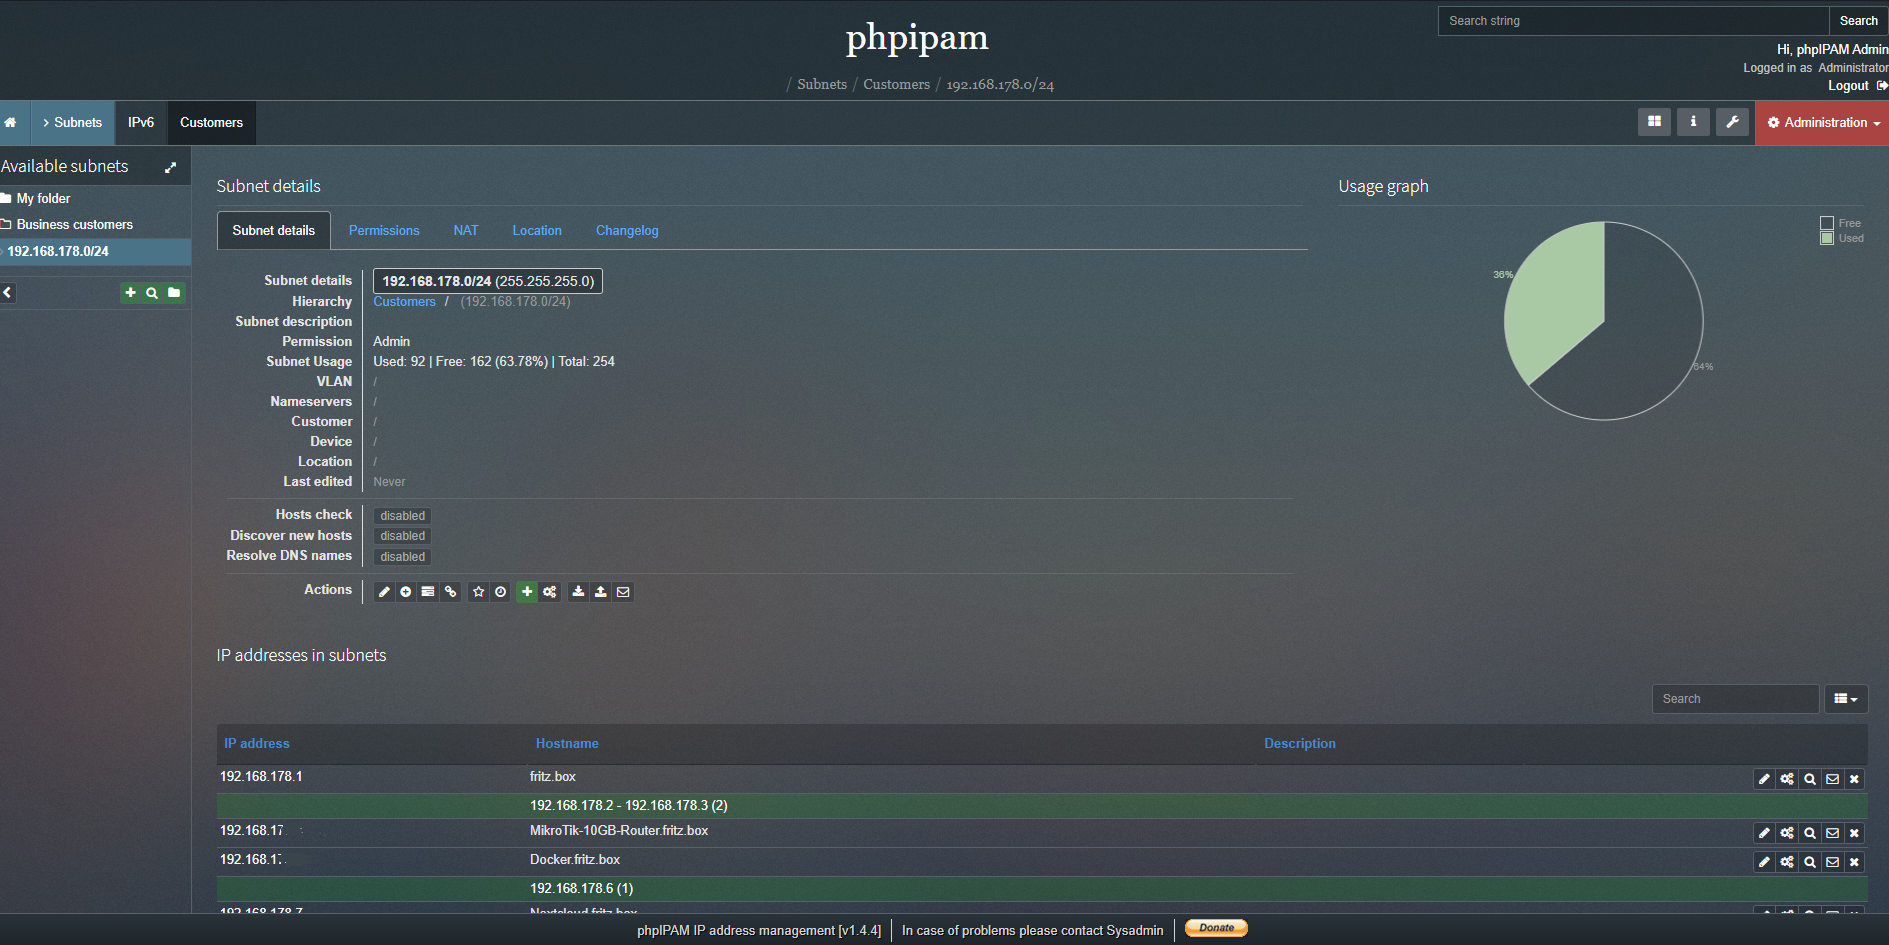Open Customers link in Hierarchy row
This screenshot has width=1889, height=945.
pos(404,302)
